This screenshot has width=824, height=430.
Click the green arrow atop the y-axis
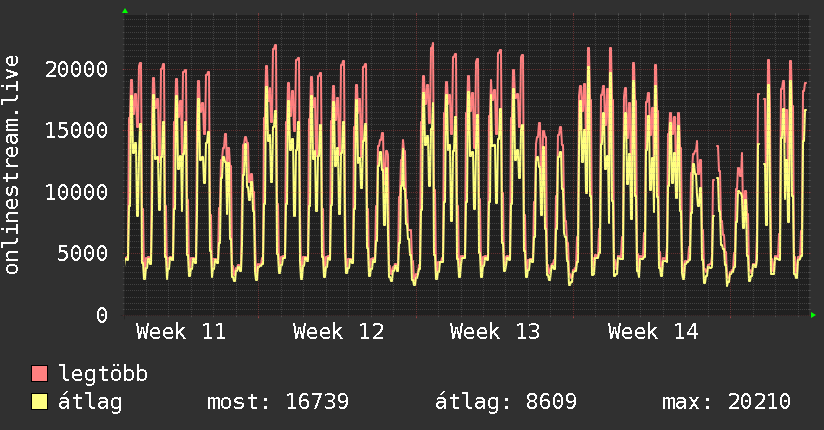tap(125, 11)
